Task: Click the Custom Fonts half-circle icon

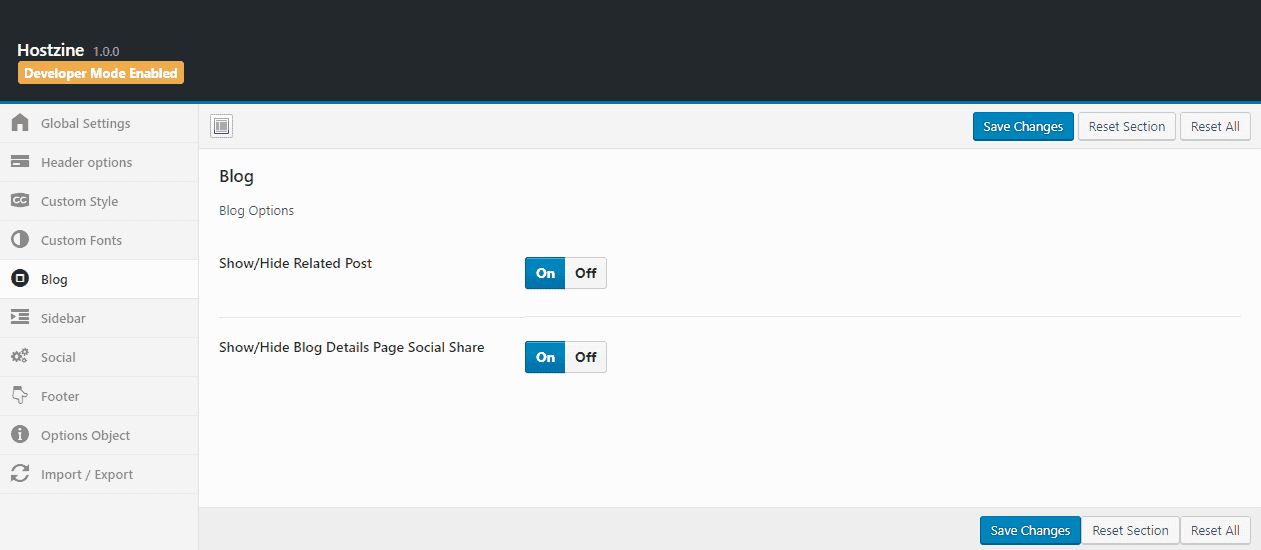Action: click(20, 240)
